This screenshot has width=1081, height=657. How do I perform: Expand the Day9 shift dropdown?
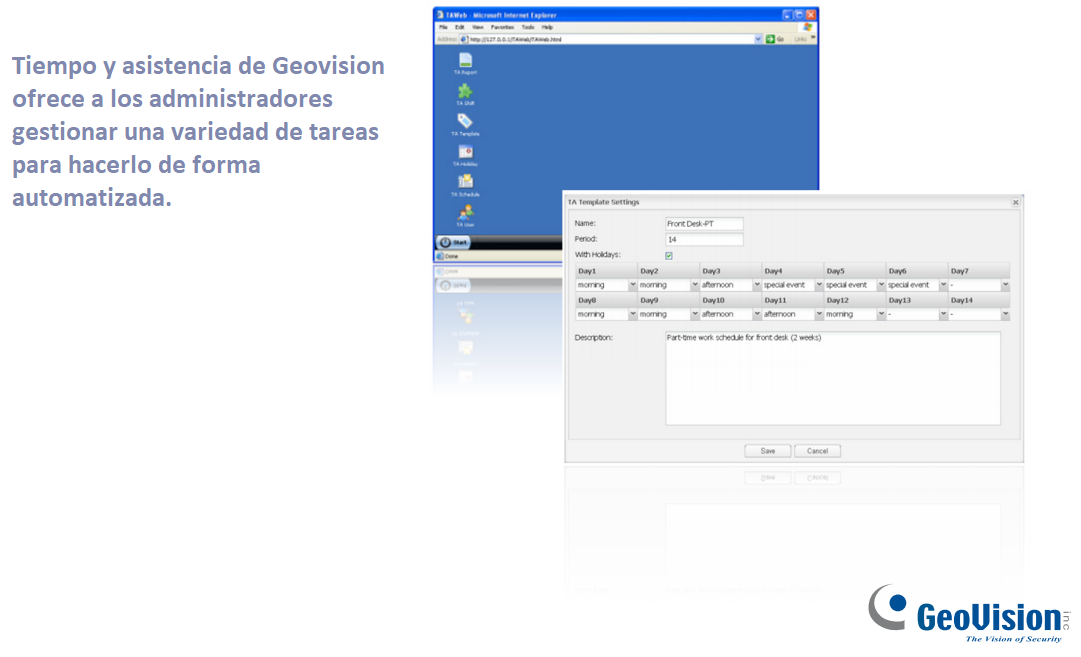coord(695,314)
